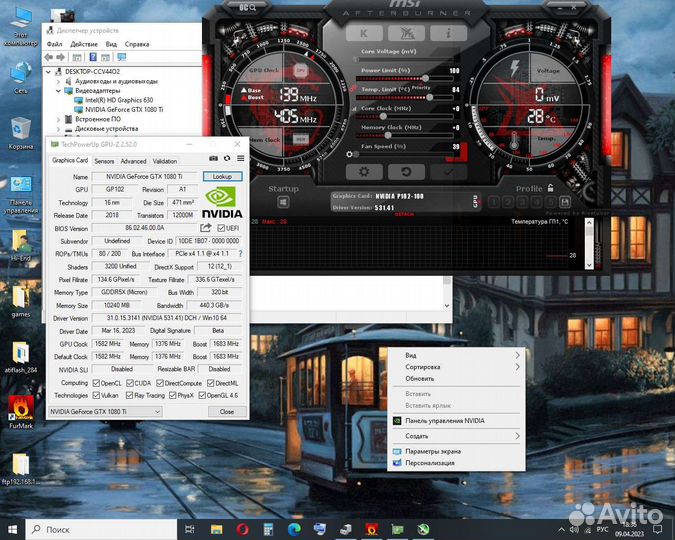Toggle the OpenCL checkbox
Viewport: 675px width, 540px height.
coord(96,383)
